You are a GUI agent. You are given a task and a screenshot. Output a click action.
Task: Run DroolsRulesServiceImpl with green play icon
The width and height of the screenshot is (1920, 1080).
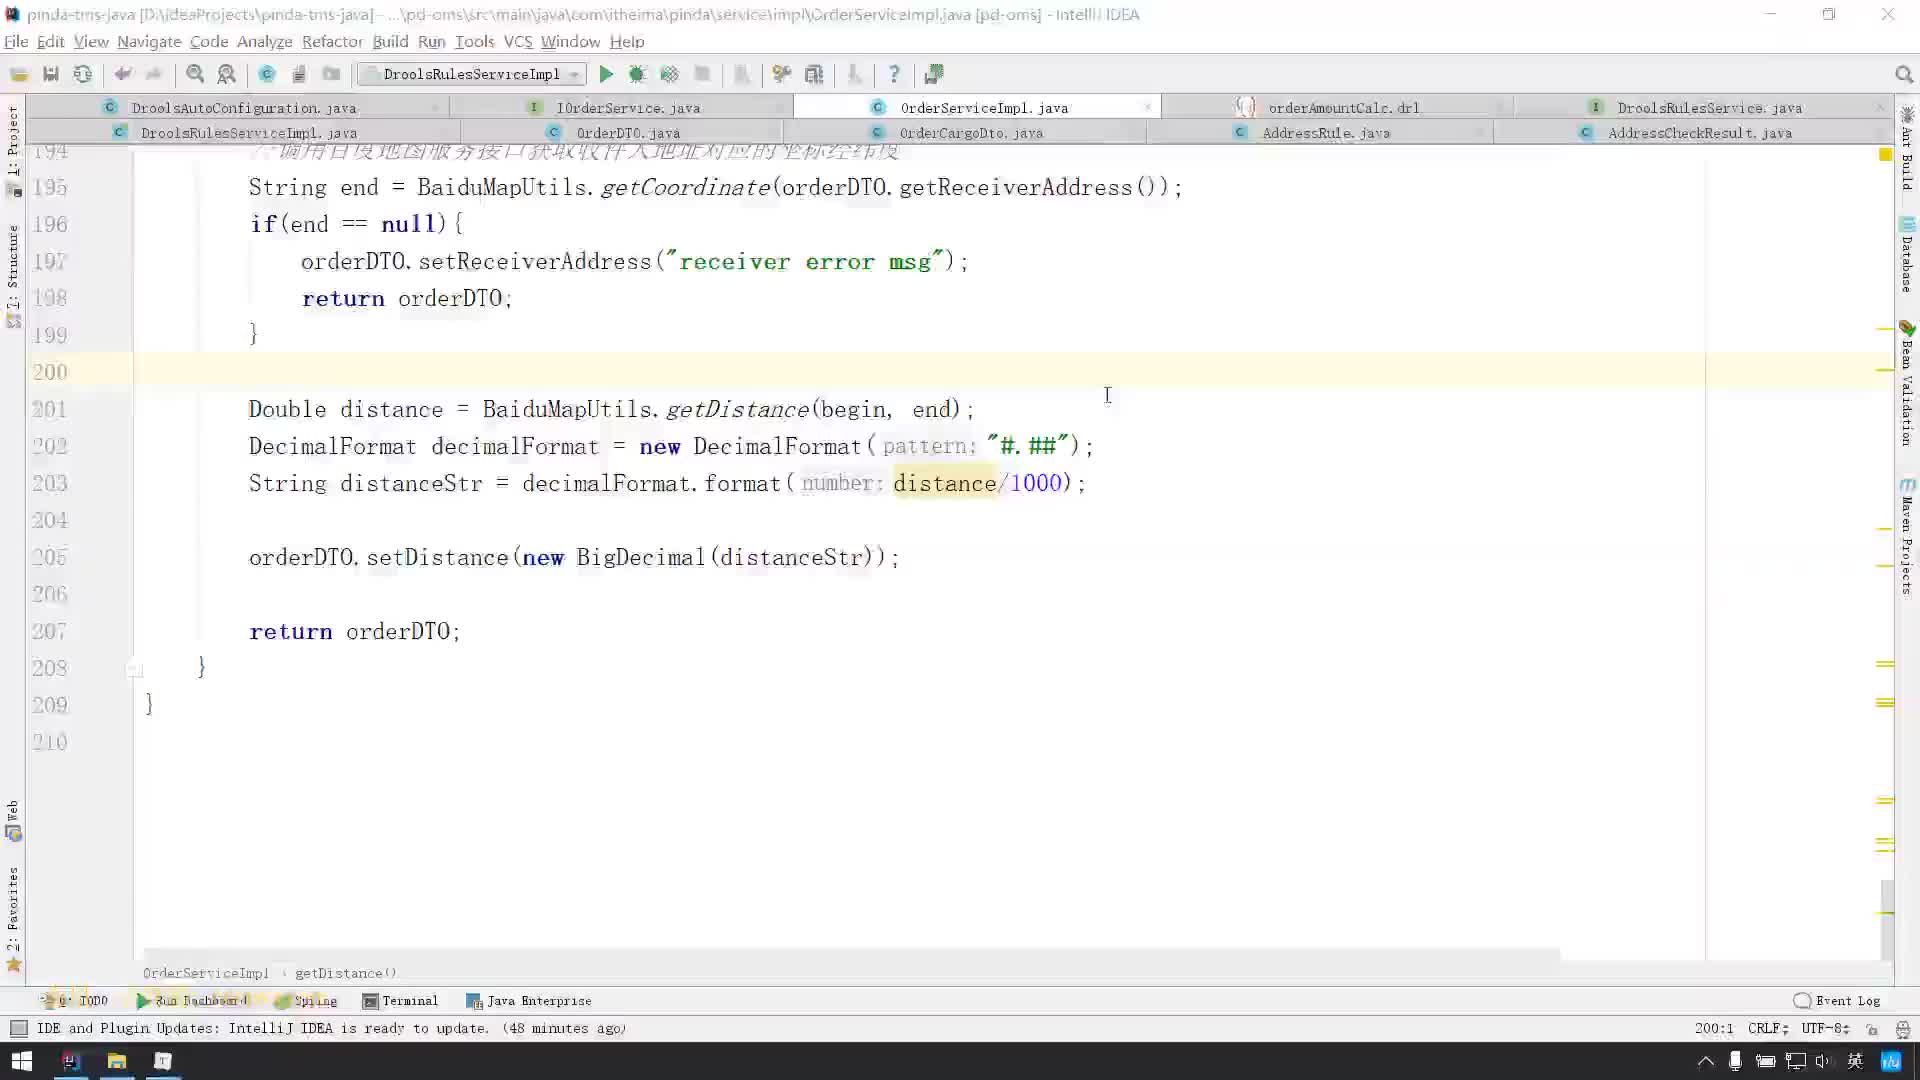click(x=606, y=74)
